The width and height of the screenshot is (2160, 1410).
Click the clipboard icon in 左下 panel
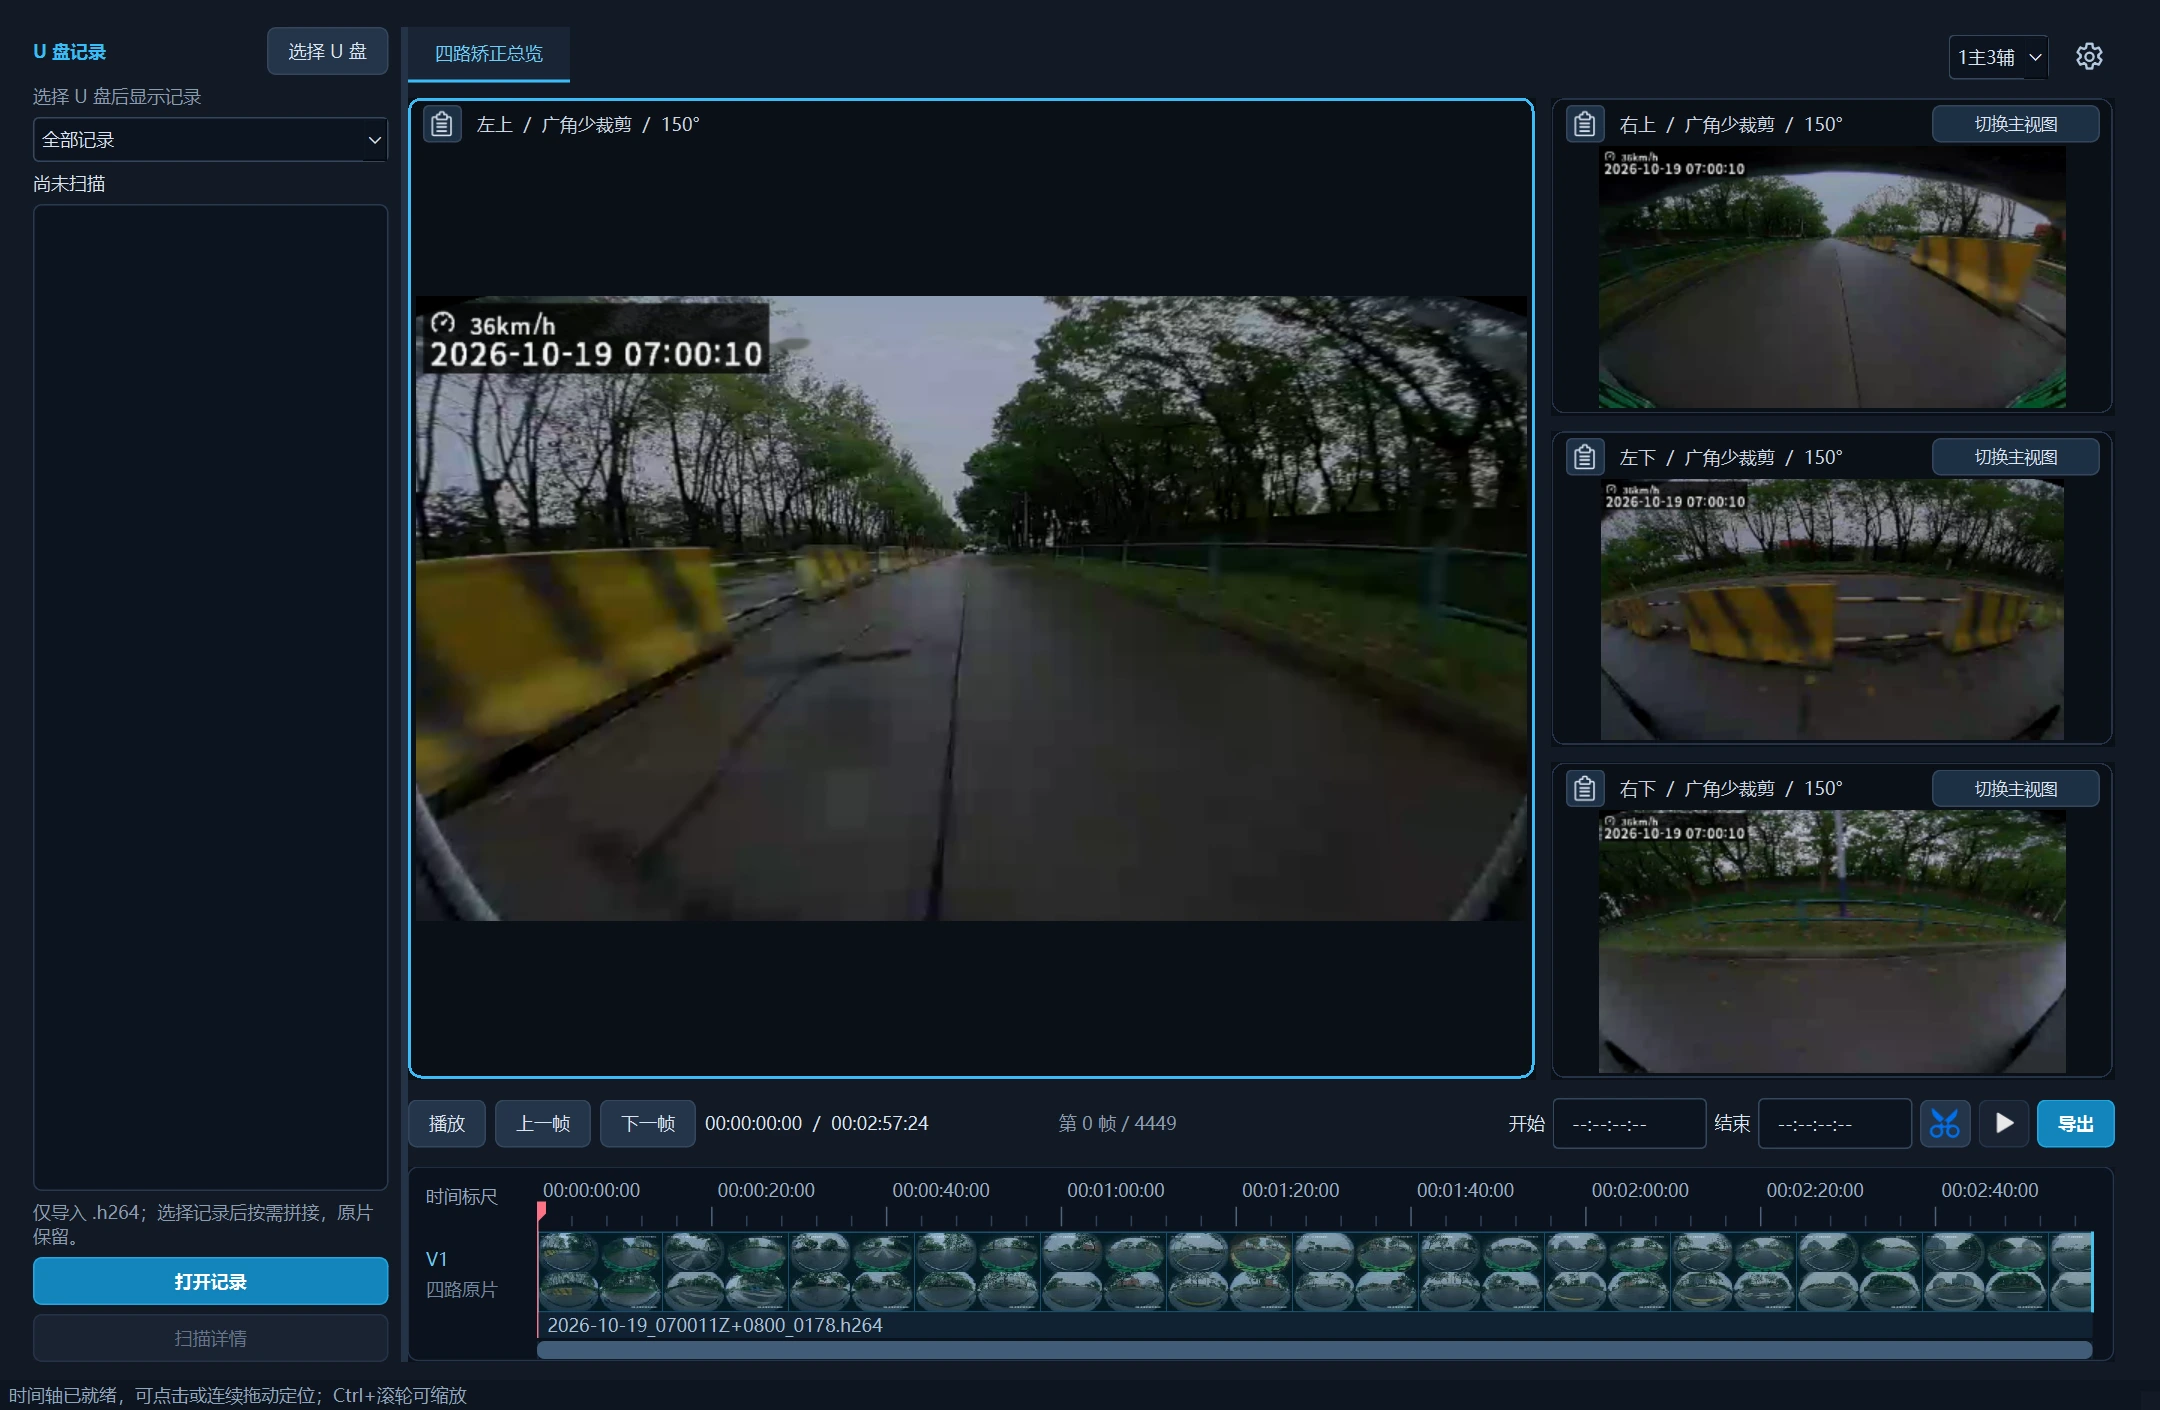coord(1585,457)
